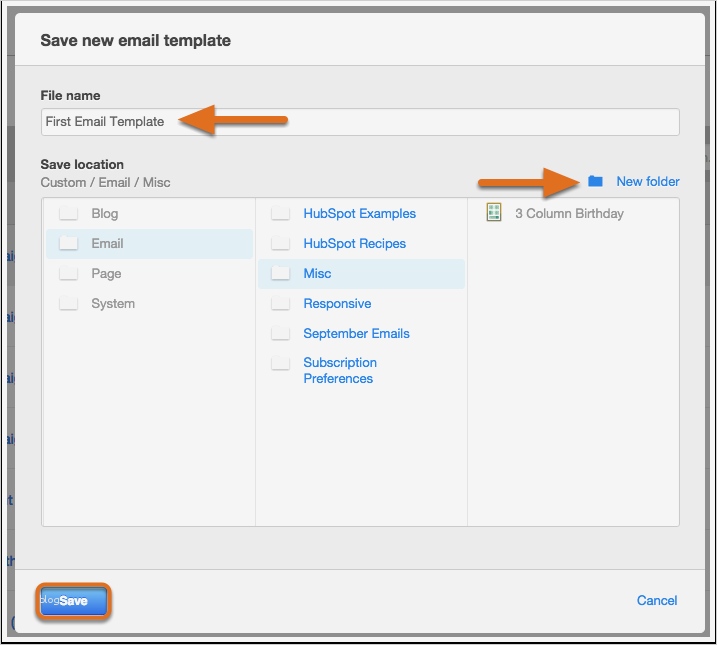Open the Subscription Preferences folder
The height and width of the screenshot is (645, 717).
(x=340, y=371)
